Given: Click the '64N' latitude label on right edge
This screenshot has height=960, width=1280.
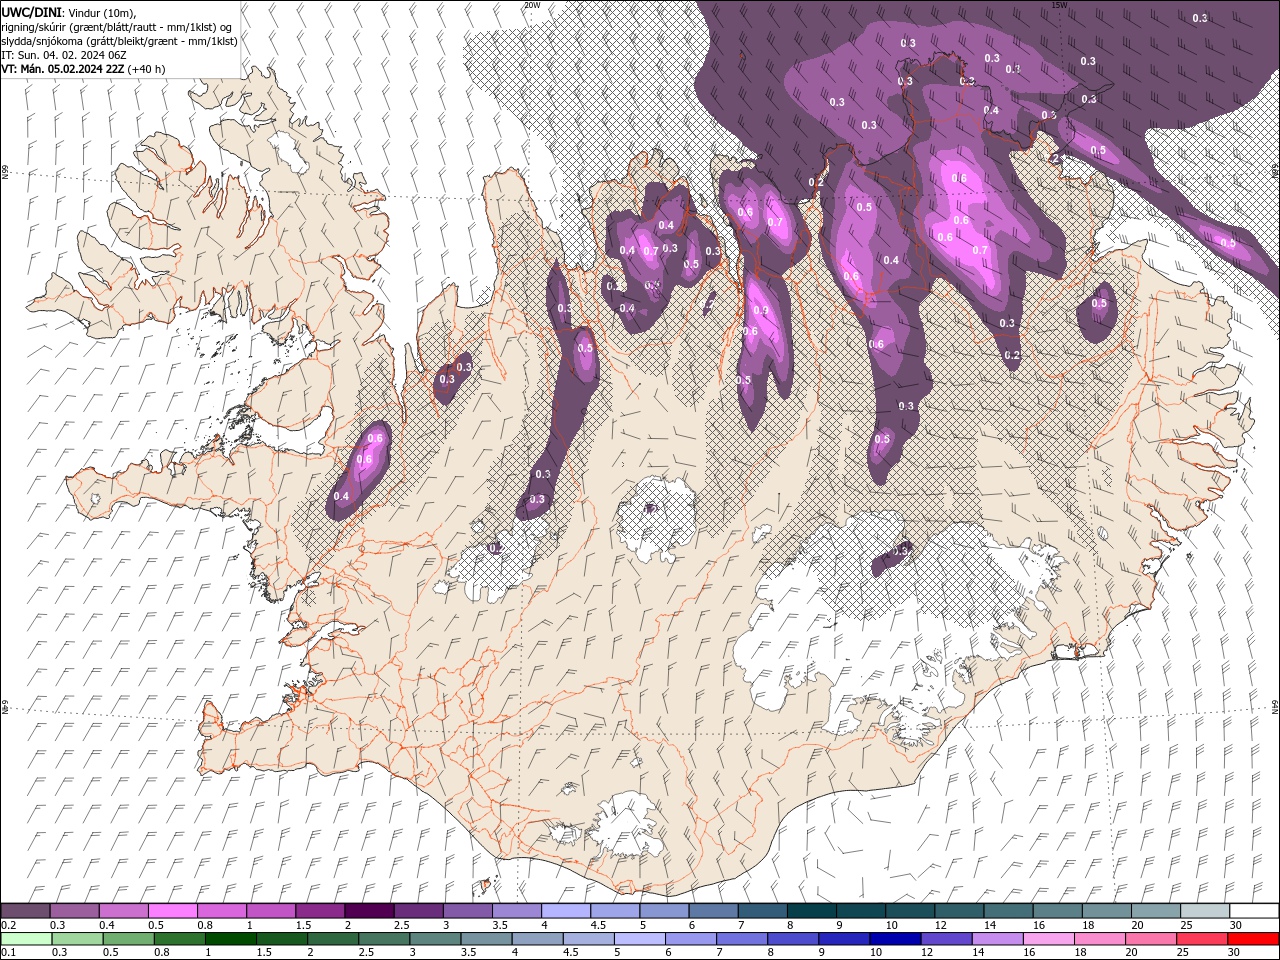Looking at the screenshot, I should [1275, 707].
